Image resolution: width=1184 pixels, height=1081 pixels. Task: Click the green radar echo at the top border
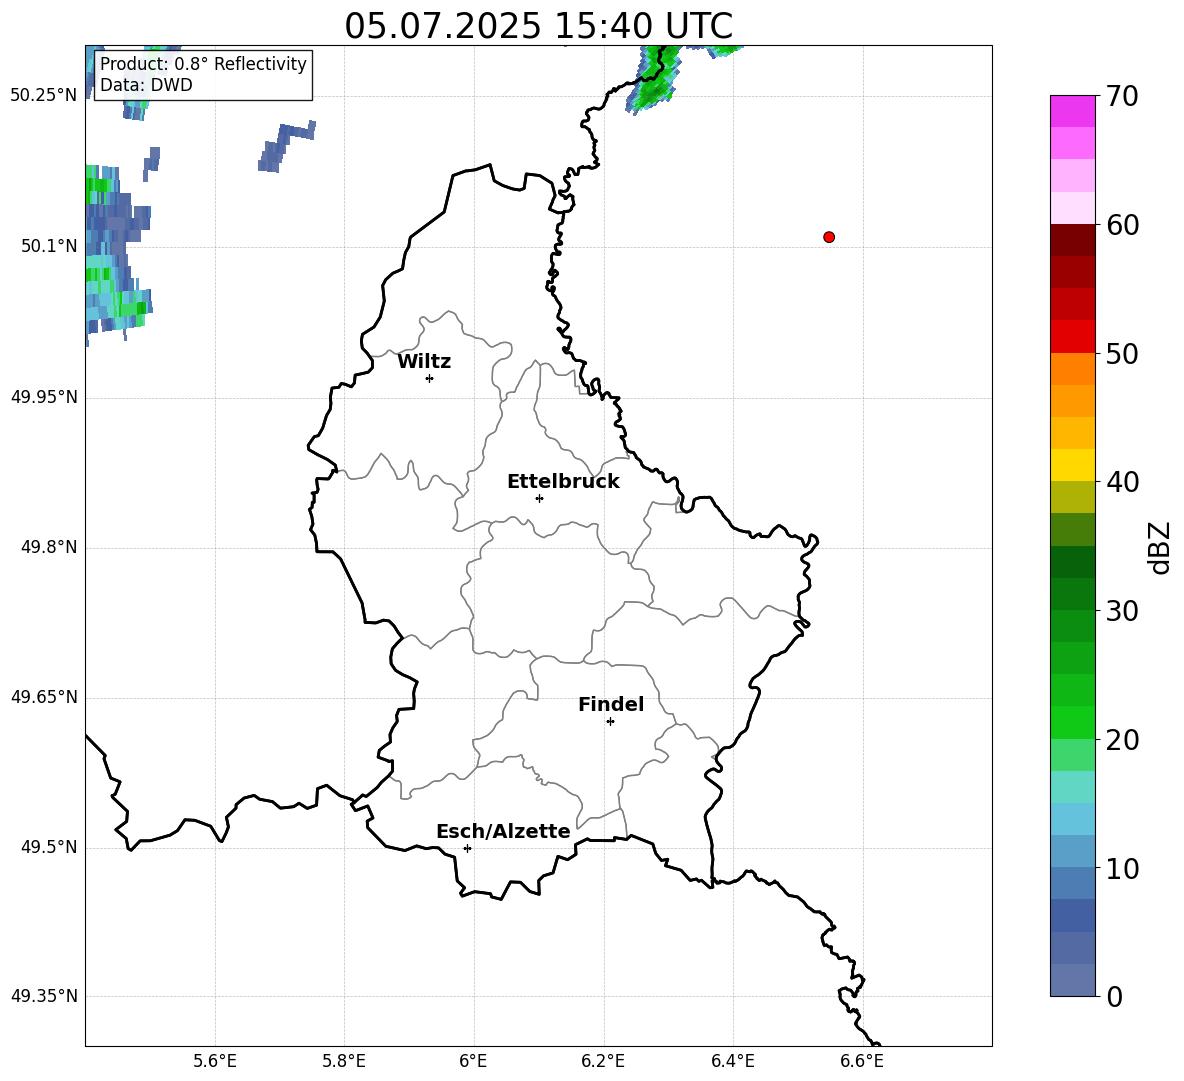coord(654,79)
